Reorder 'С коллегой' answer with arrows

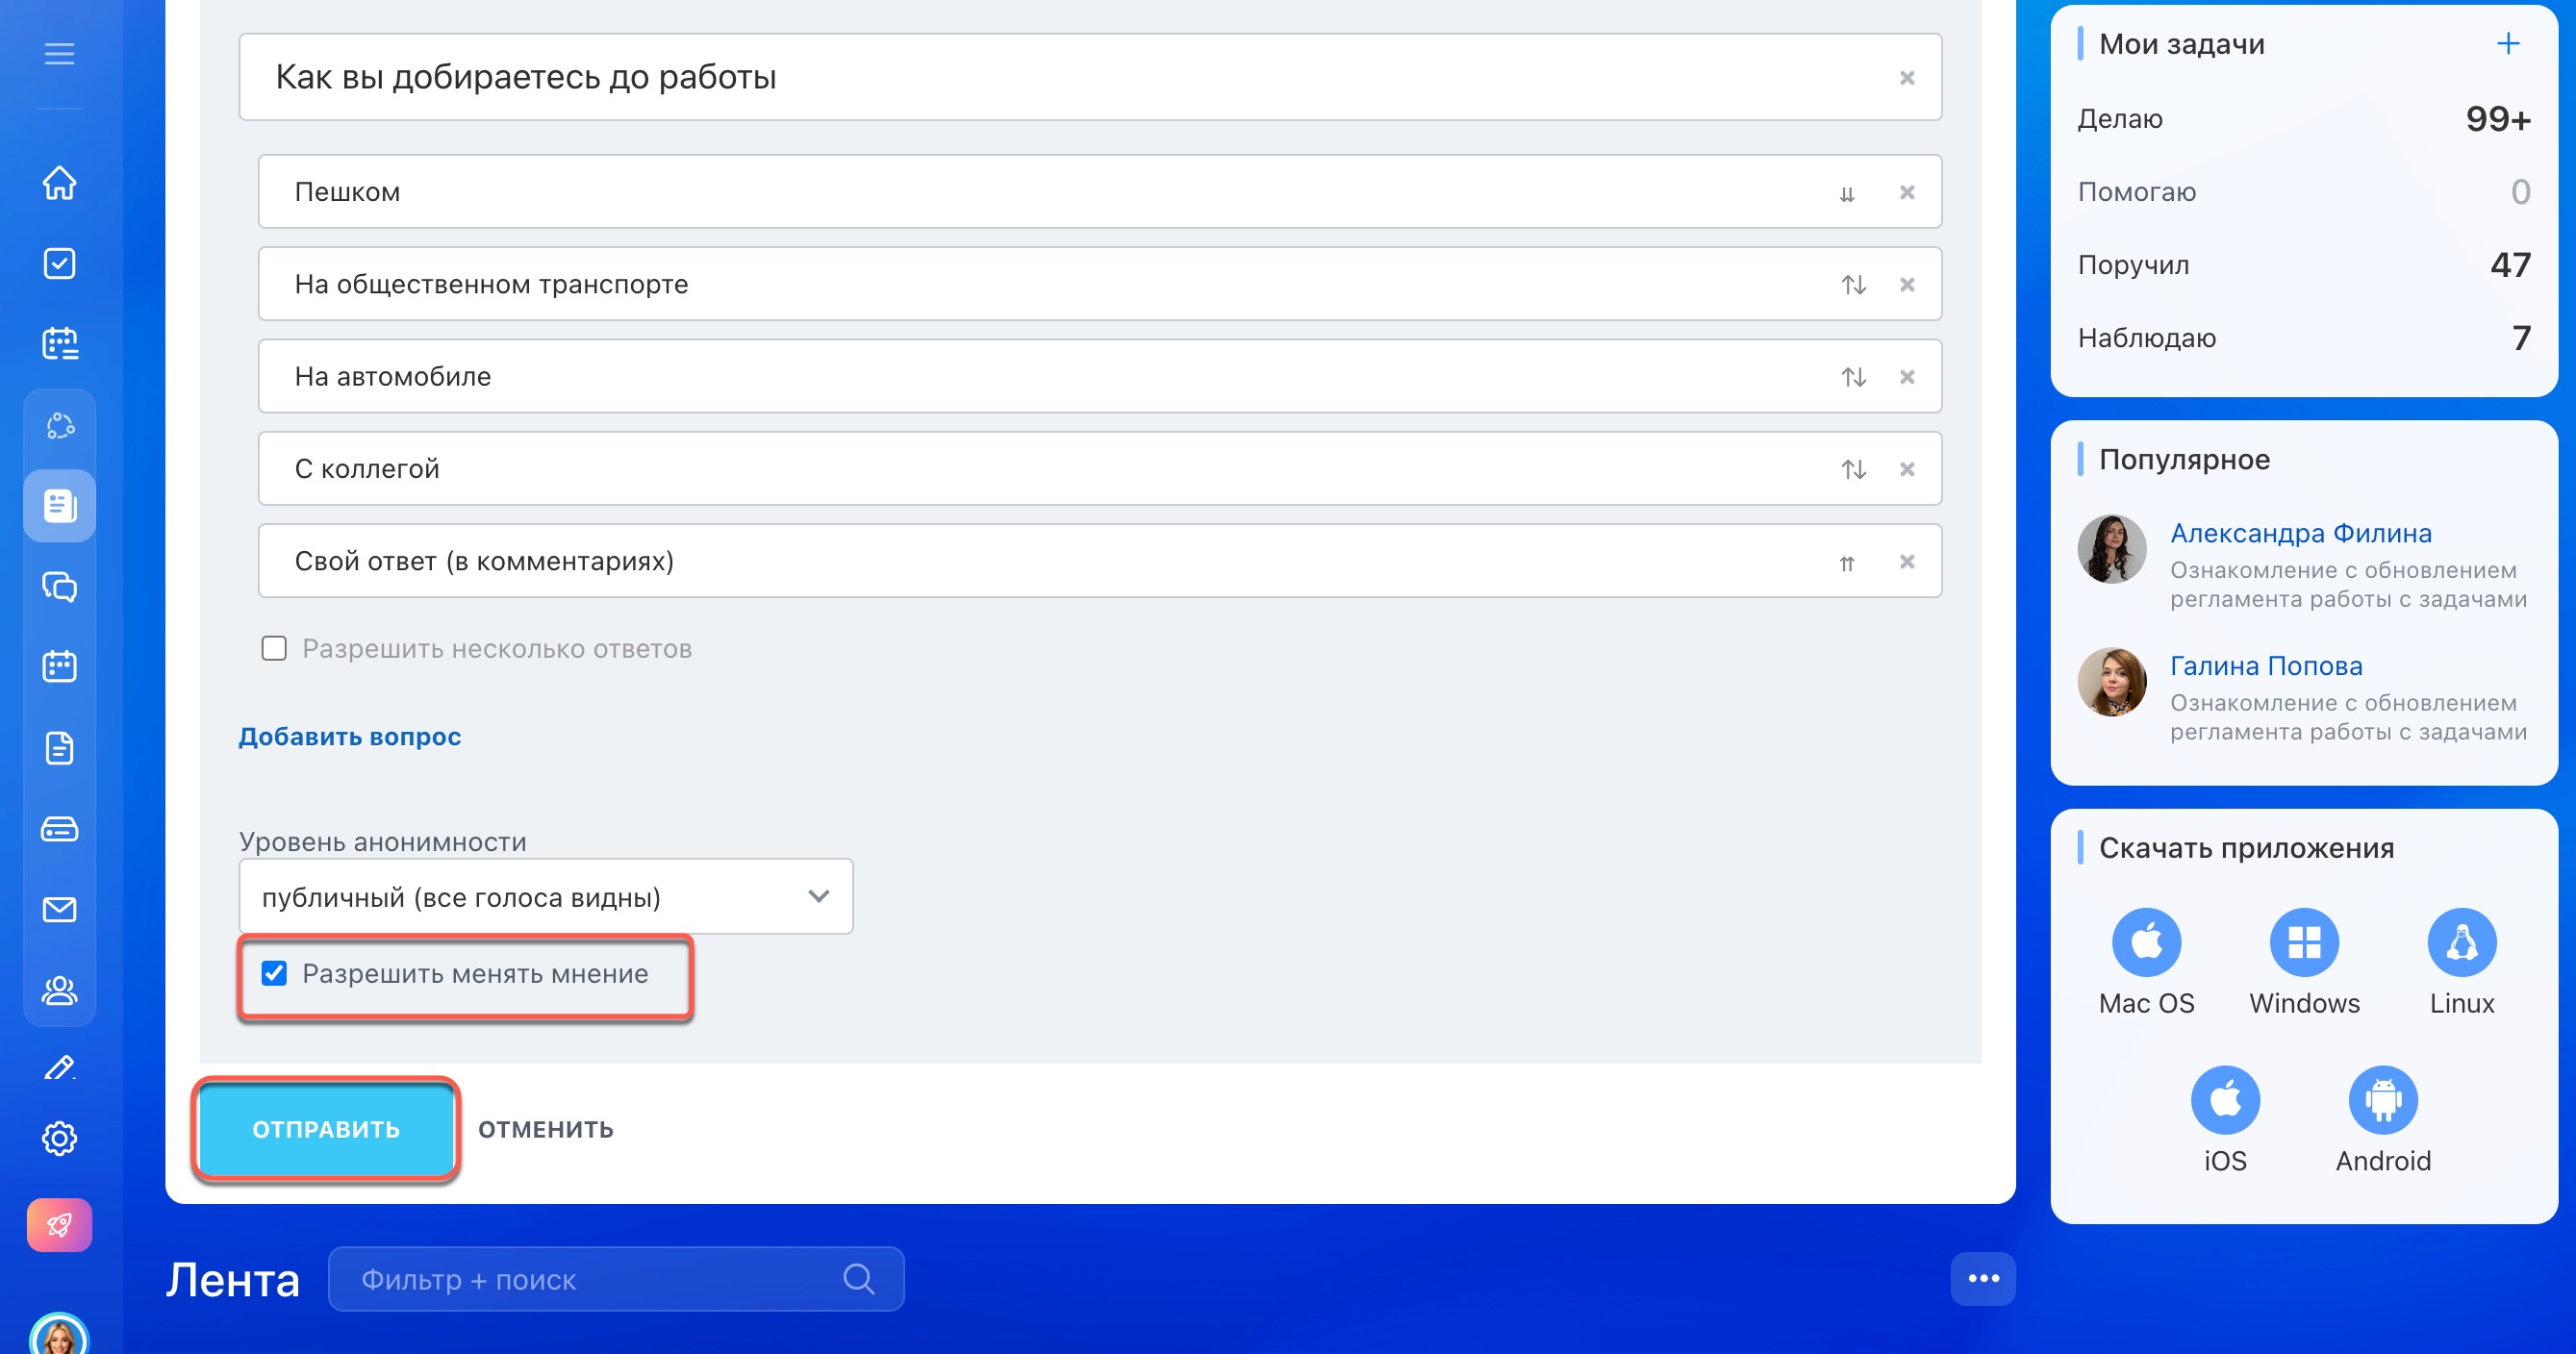tap(1853, 469)
